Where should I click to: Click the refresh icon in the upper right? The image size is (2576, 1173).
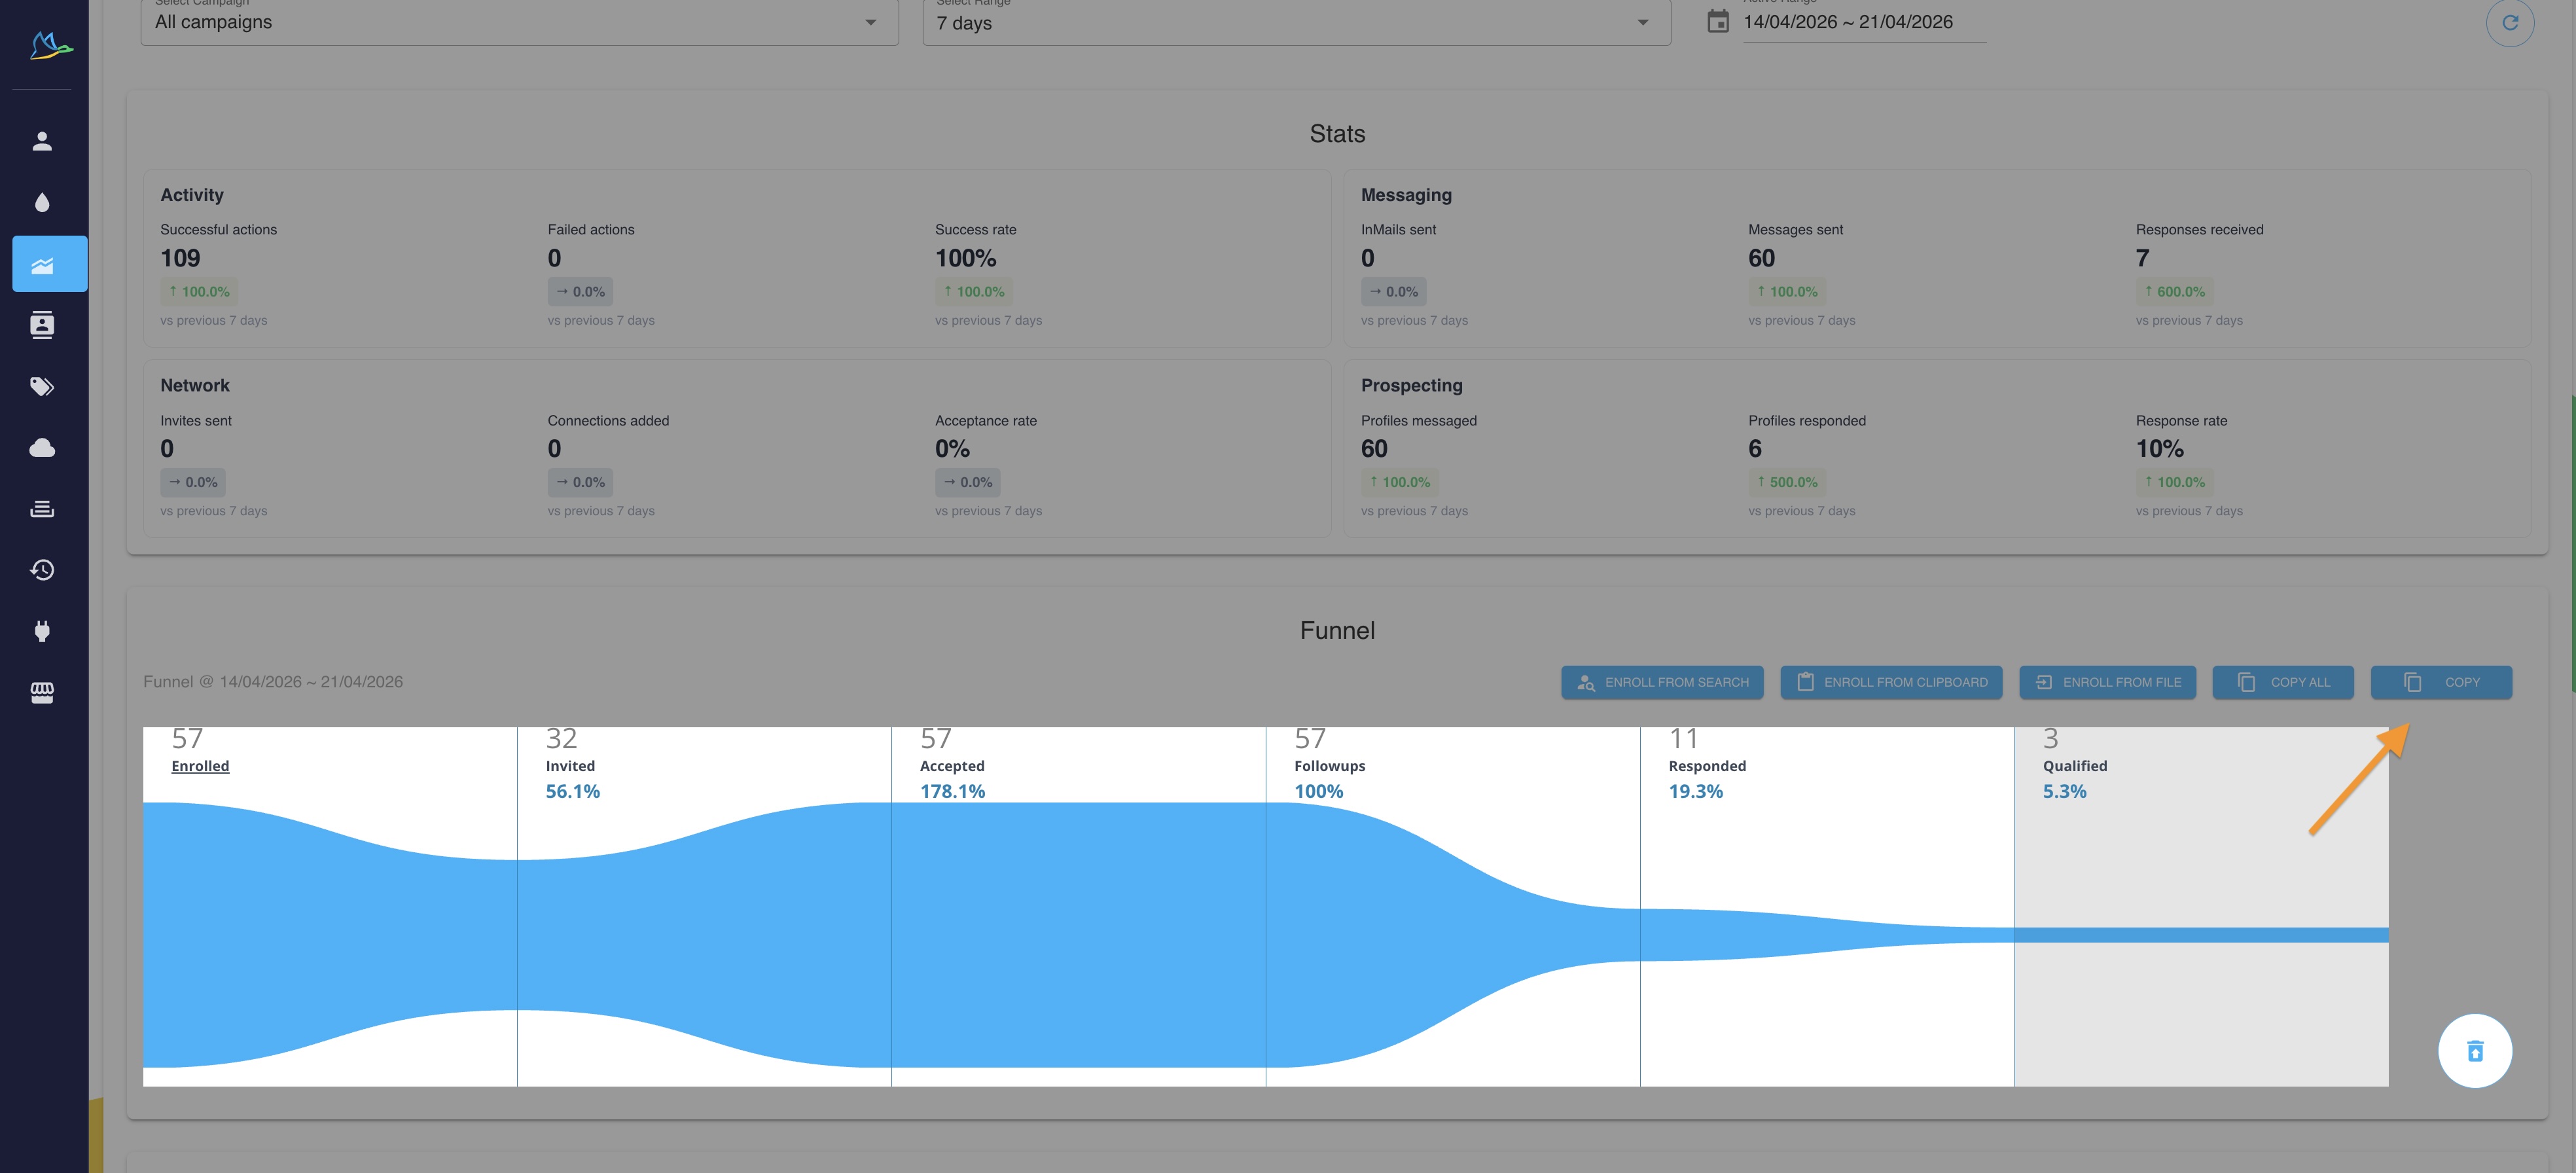pos(2509,23)
